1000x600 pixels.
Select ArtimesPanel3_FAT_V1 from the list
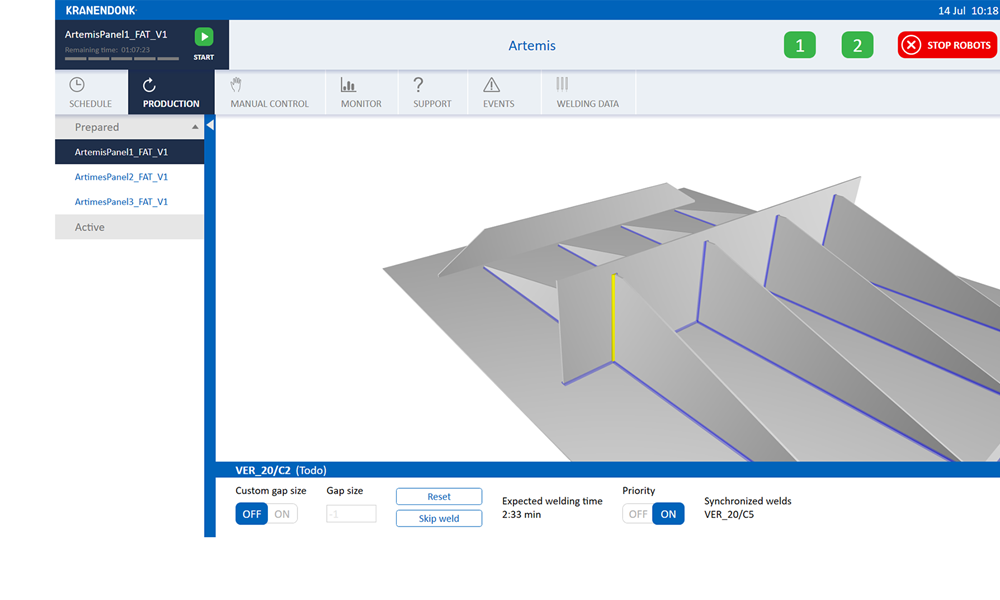click(121, 202)
